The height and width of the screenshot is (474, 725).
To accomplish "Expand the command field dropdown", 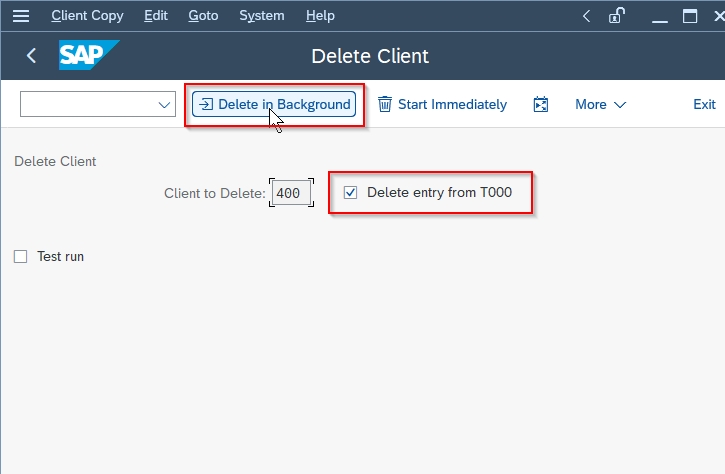I will tap(164, 105).
